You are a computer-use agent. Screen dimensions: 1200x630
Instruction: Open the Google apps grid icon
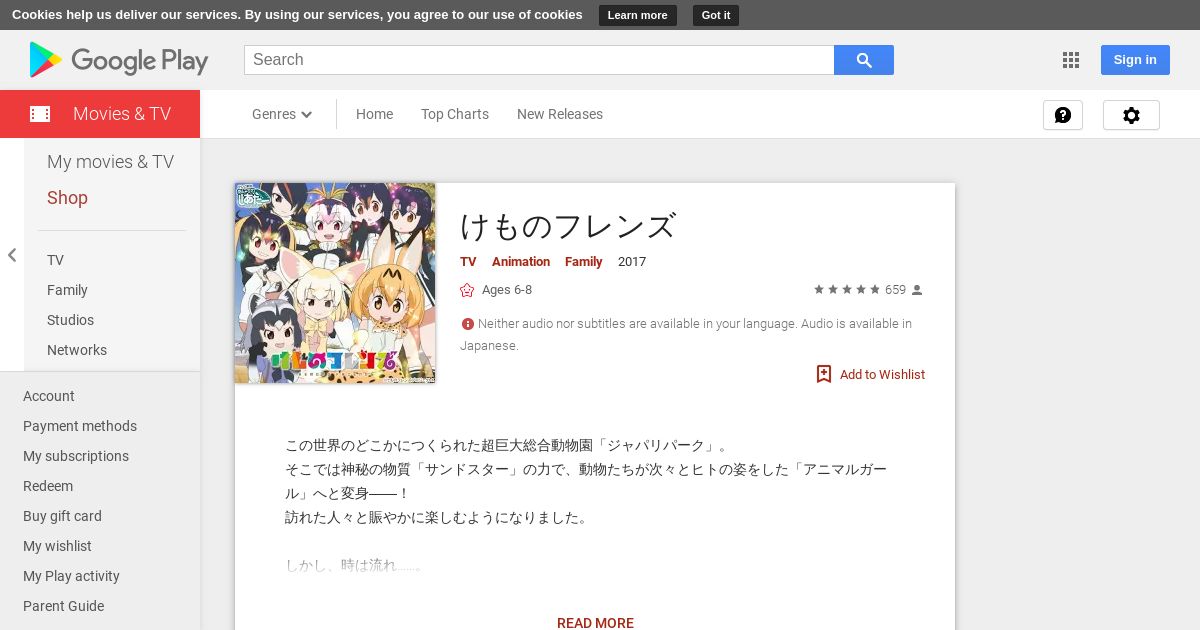pos(1071,60)
